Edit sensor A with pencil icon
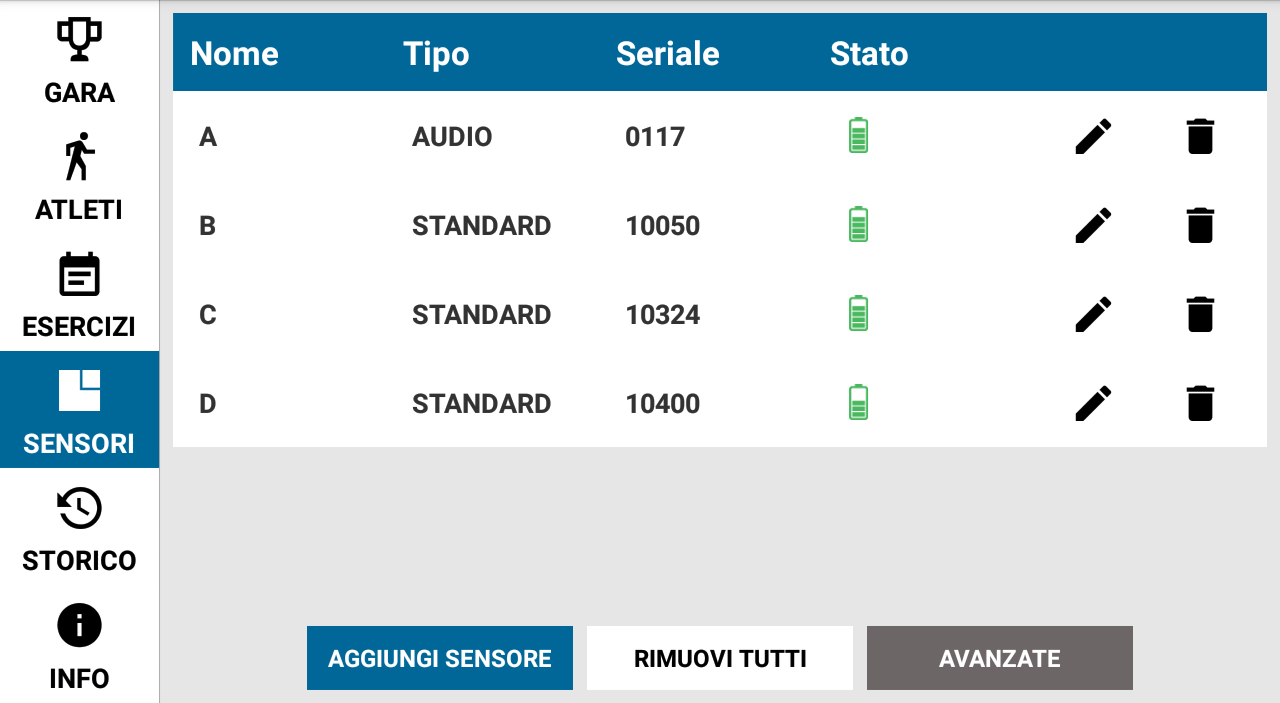 click(x=1093, y=136)
